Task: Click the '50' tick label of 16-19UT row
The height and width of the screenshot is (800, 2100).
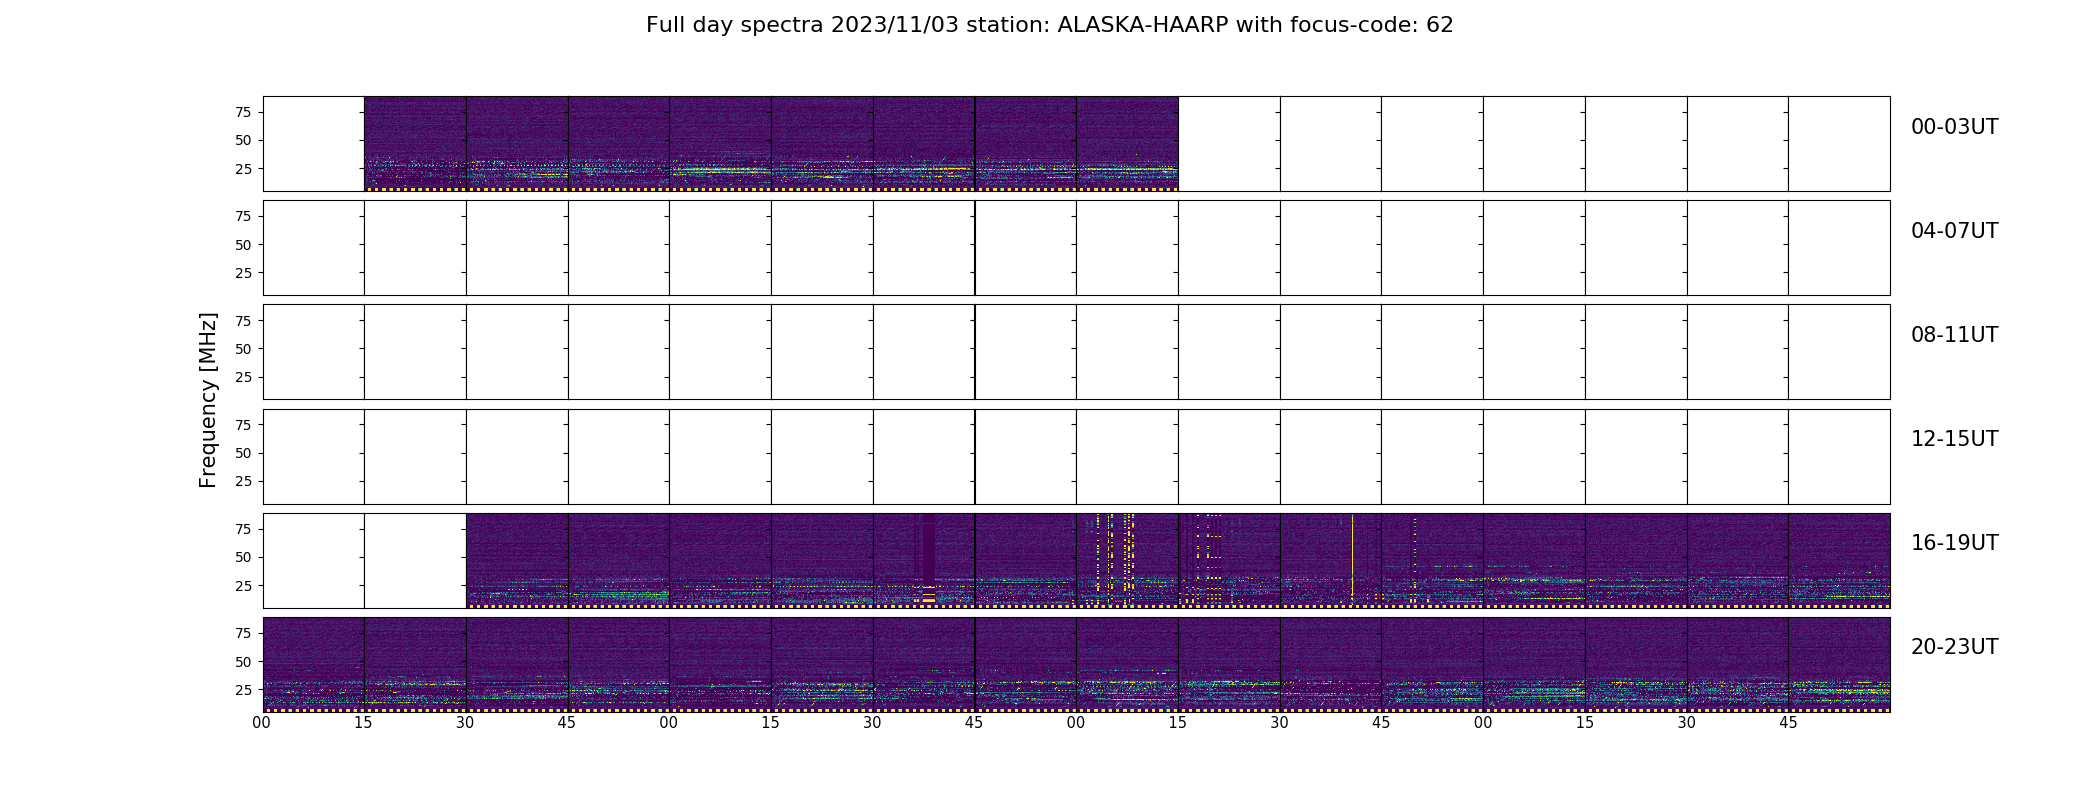Action: pos(243,557)
